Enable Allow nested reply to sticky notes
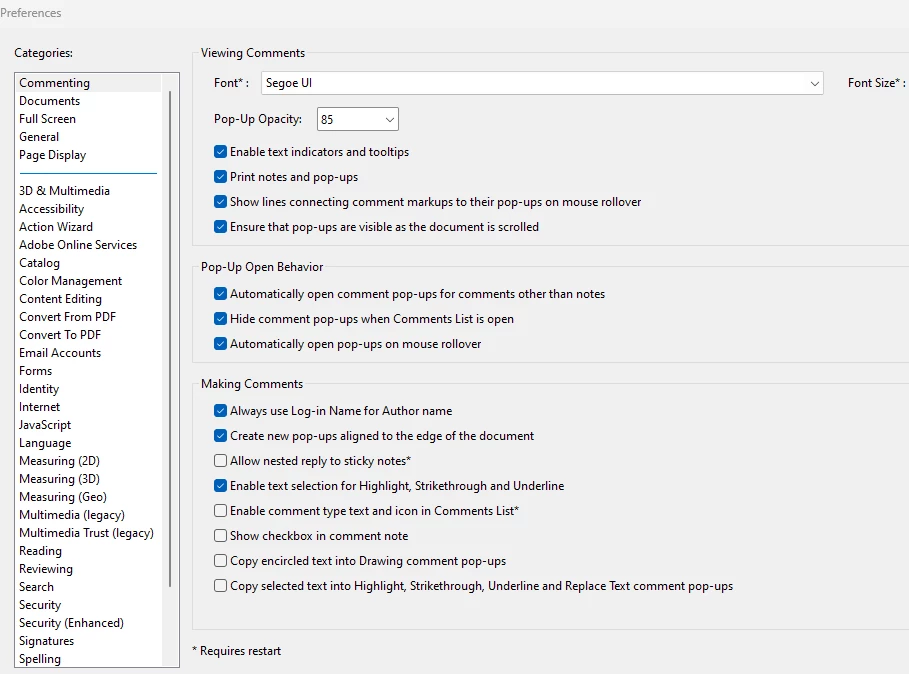The width and height of the screenshot is (909, 674). [x=220, y=461]
